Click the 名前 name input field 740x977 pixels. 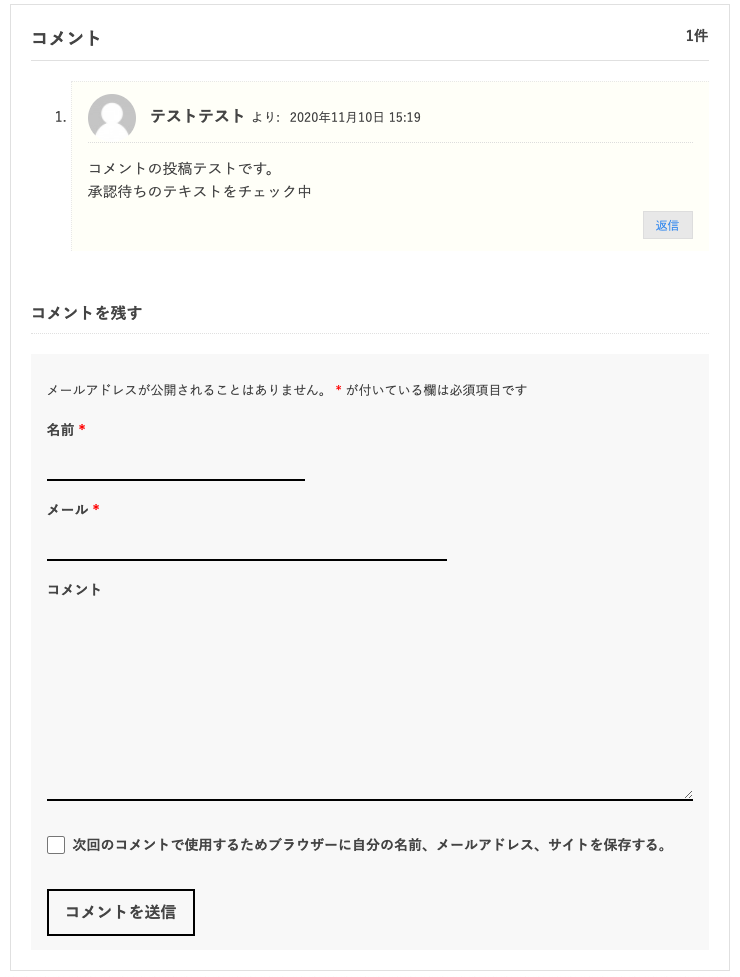[x=175, y=464]
